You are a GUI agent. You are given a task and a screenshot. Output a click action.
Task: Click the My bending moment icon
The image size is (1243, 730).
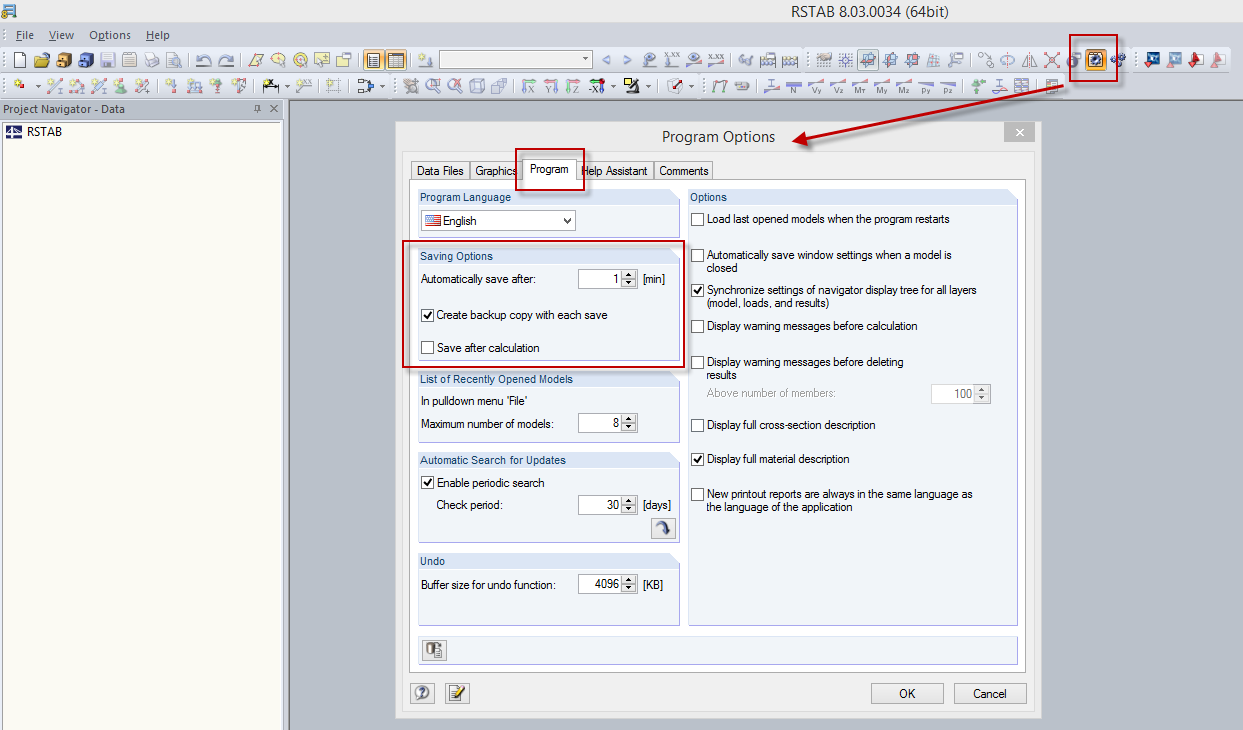881,86
